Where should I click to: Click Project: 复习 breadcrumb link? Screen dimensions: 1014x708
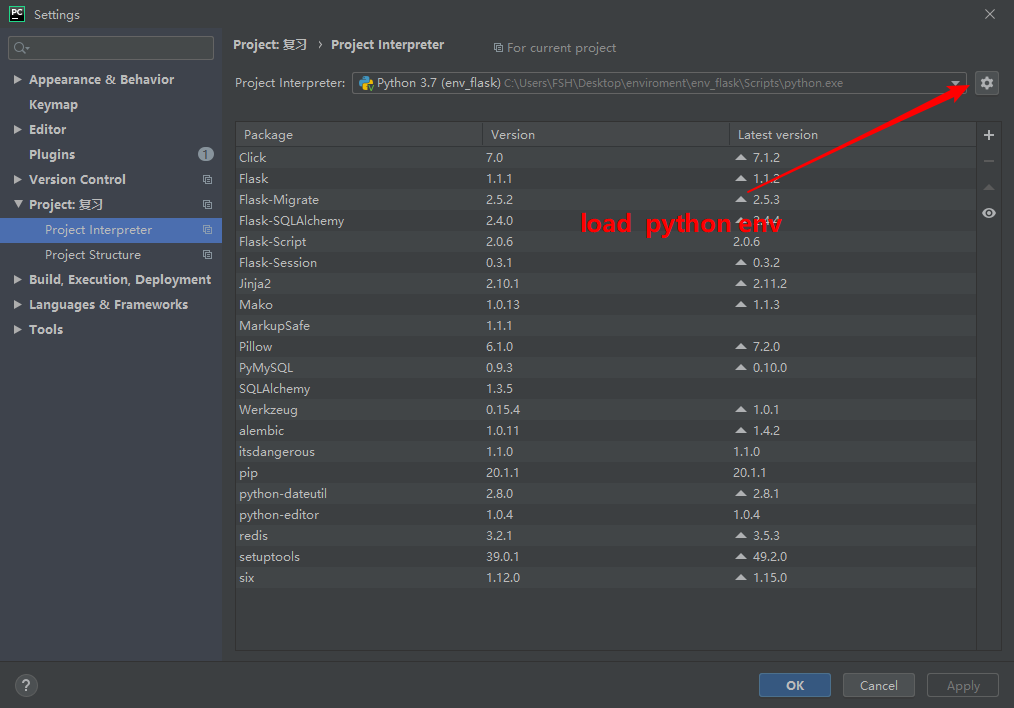pos(270,45)
